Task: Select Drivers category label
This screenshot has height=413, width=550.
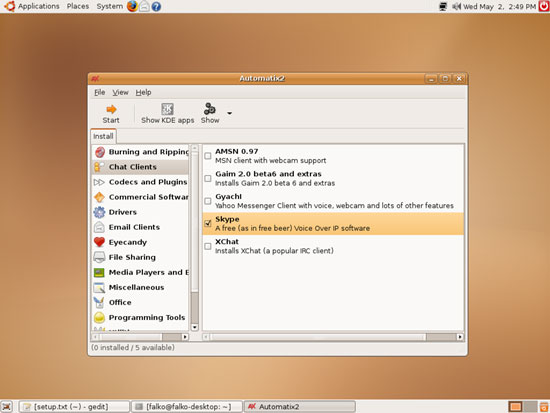Action: pos(122,212)
